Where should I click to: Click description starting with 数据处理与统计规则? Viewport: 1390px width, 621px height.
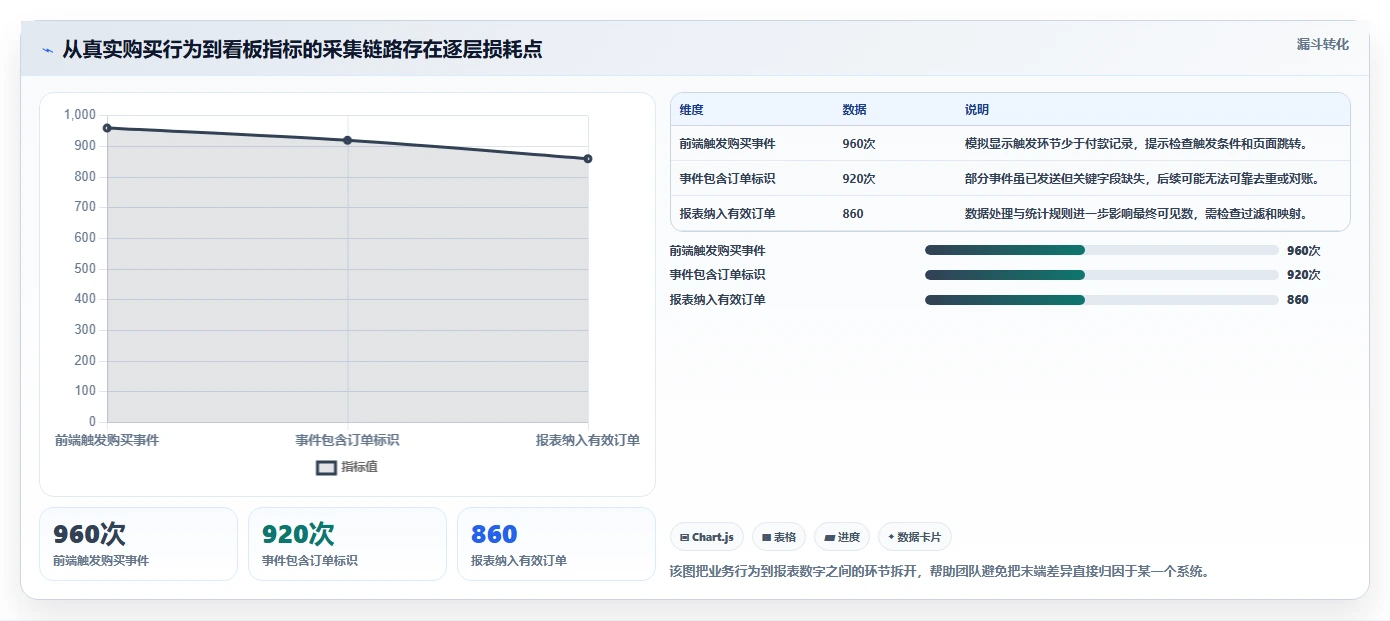[x=1136, y=214]
